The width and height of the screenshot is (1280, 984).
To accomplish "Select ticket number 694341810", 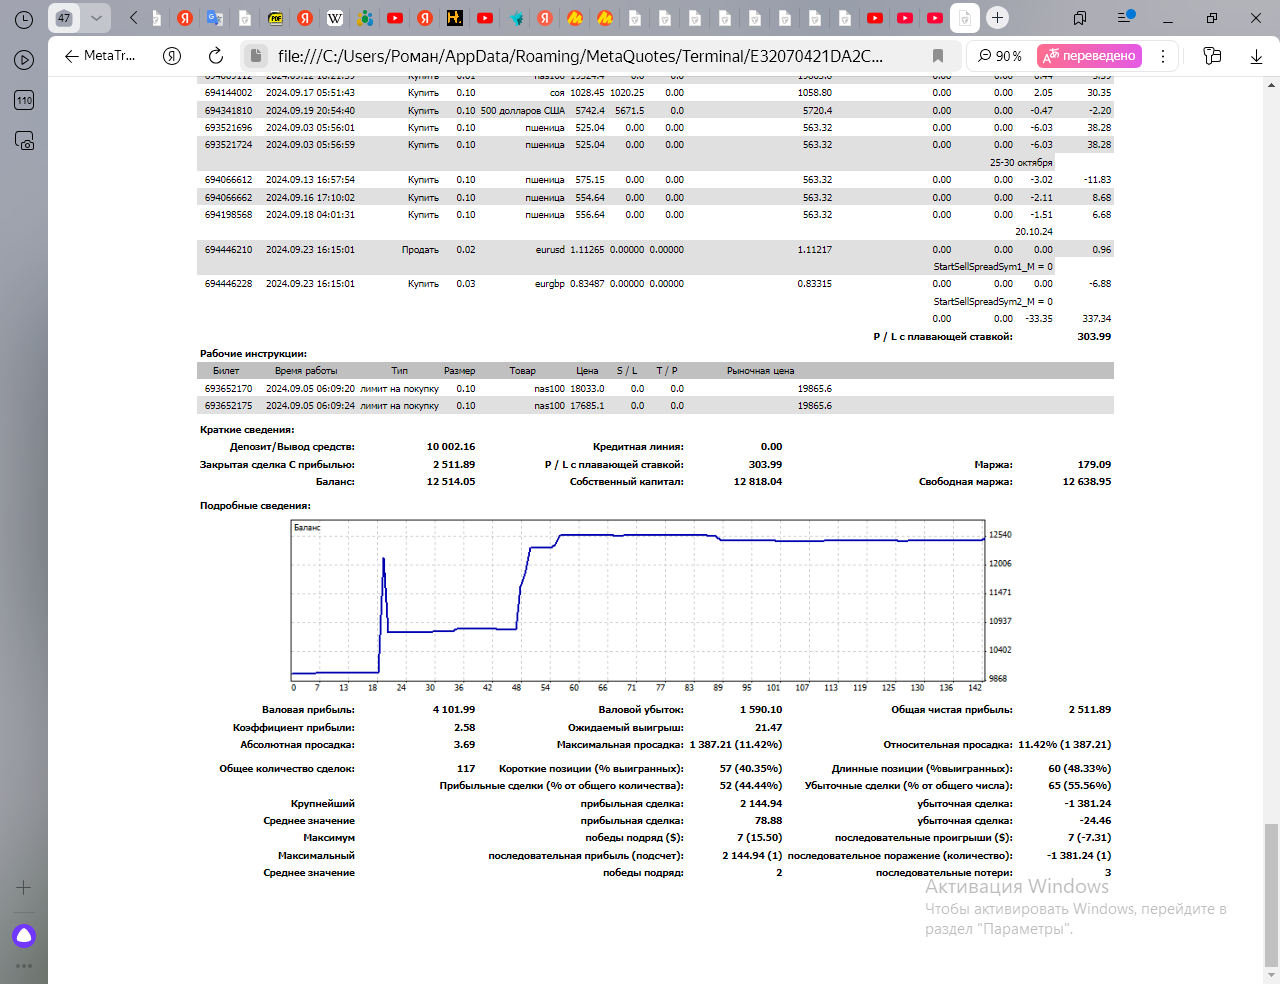I will click(229, 111).
